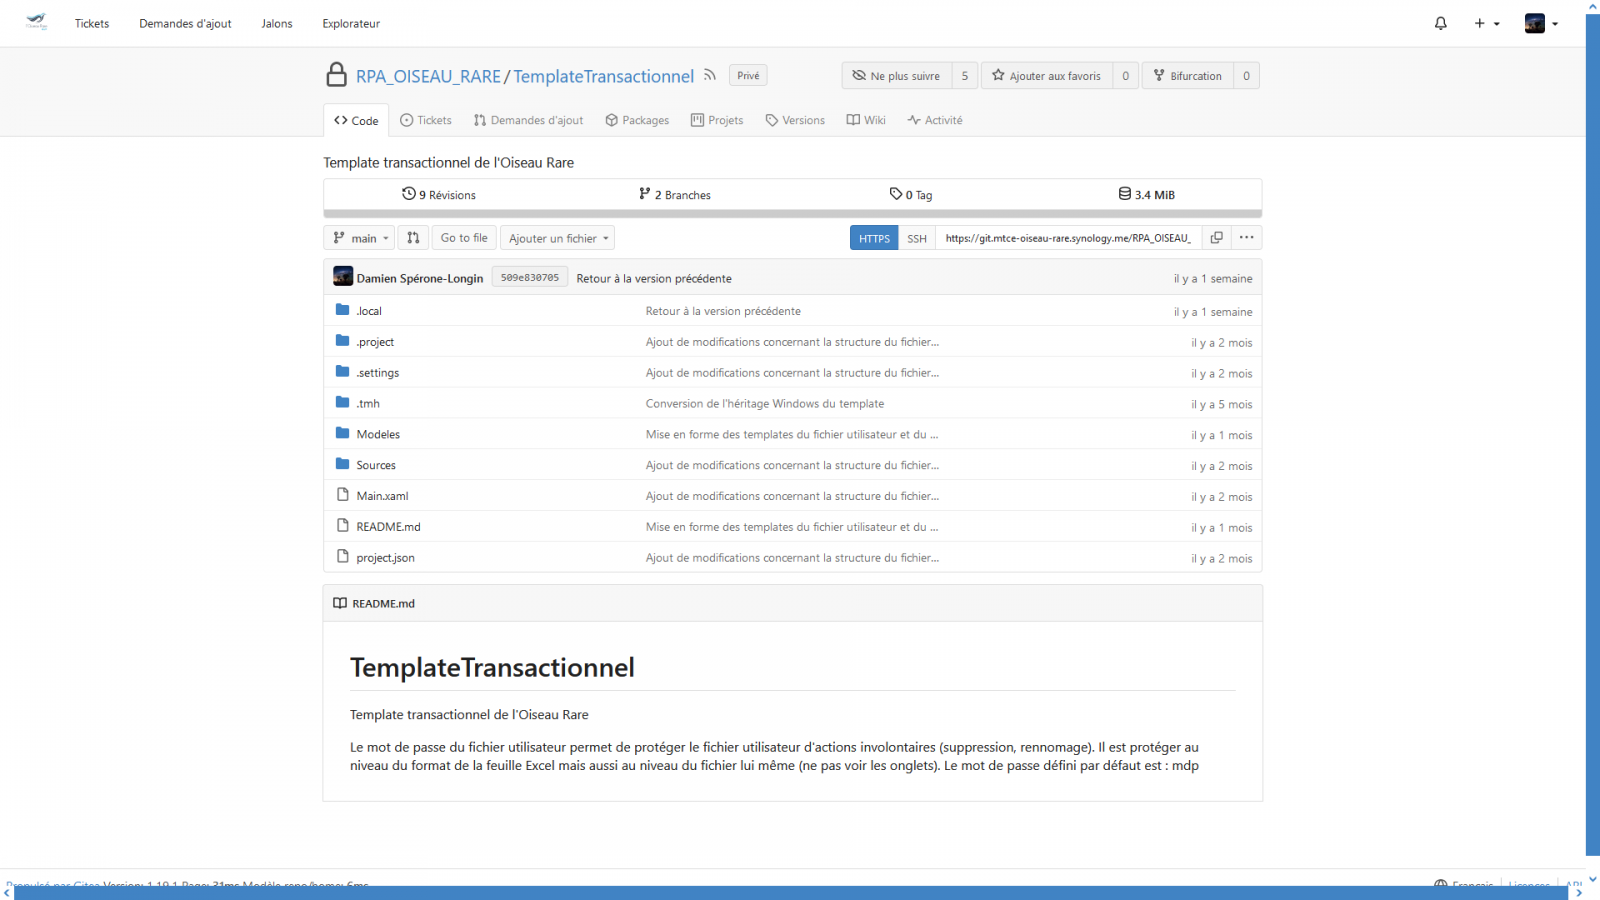Click Damien Spérone-Longin's commit avatar
Viewport: 1600px width, 900px height.
(343, 277)
